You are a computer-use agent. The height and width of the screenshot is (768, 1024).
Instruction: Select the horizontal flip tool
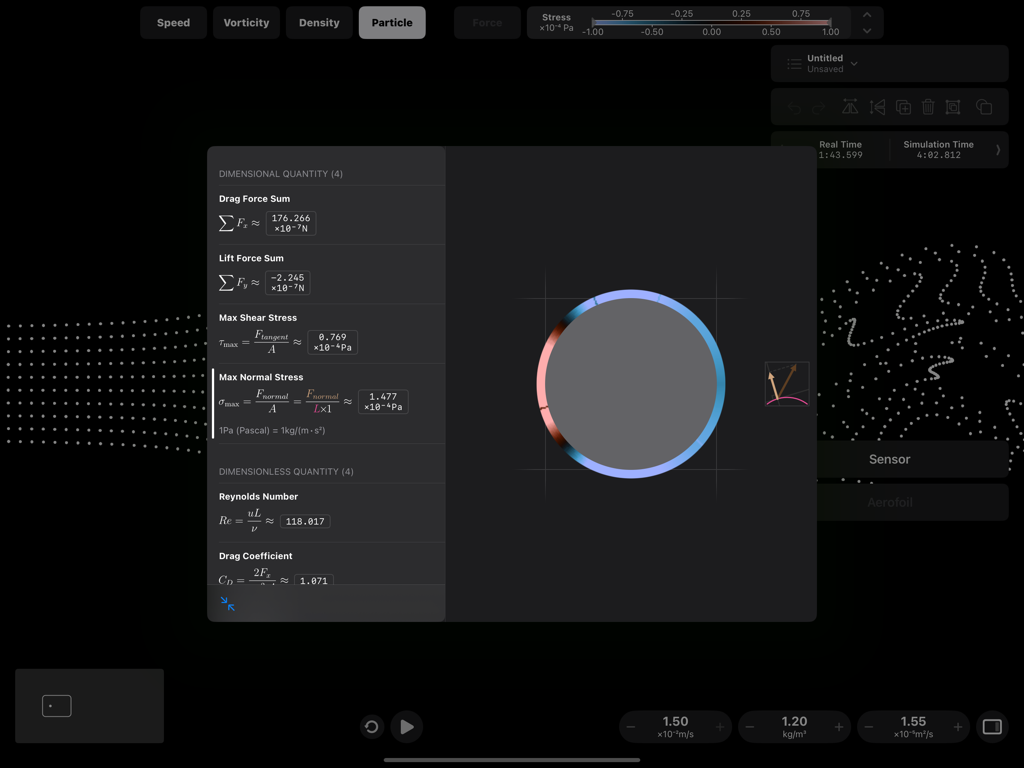pos(850,107)
